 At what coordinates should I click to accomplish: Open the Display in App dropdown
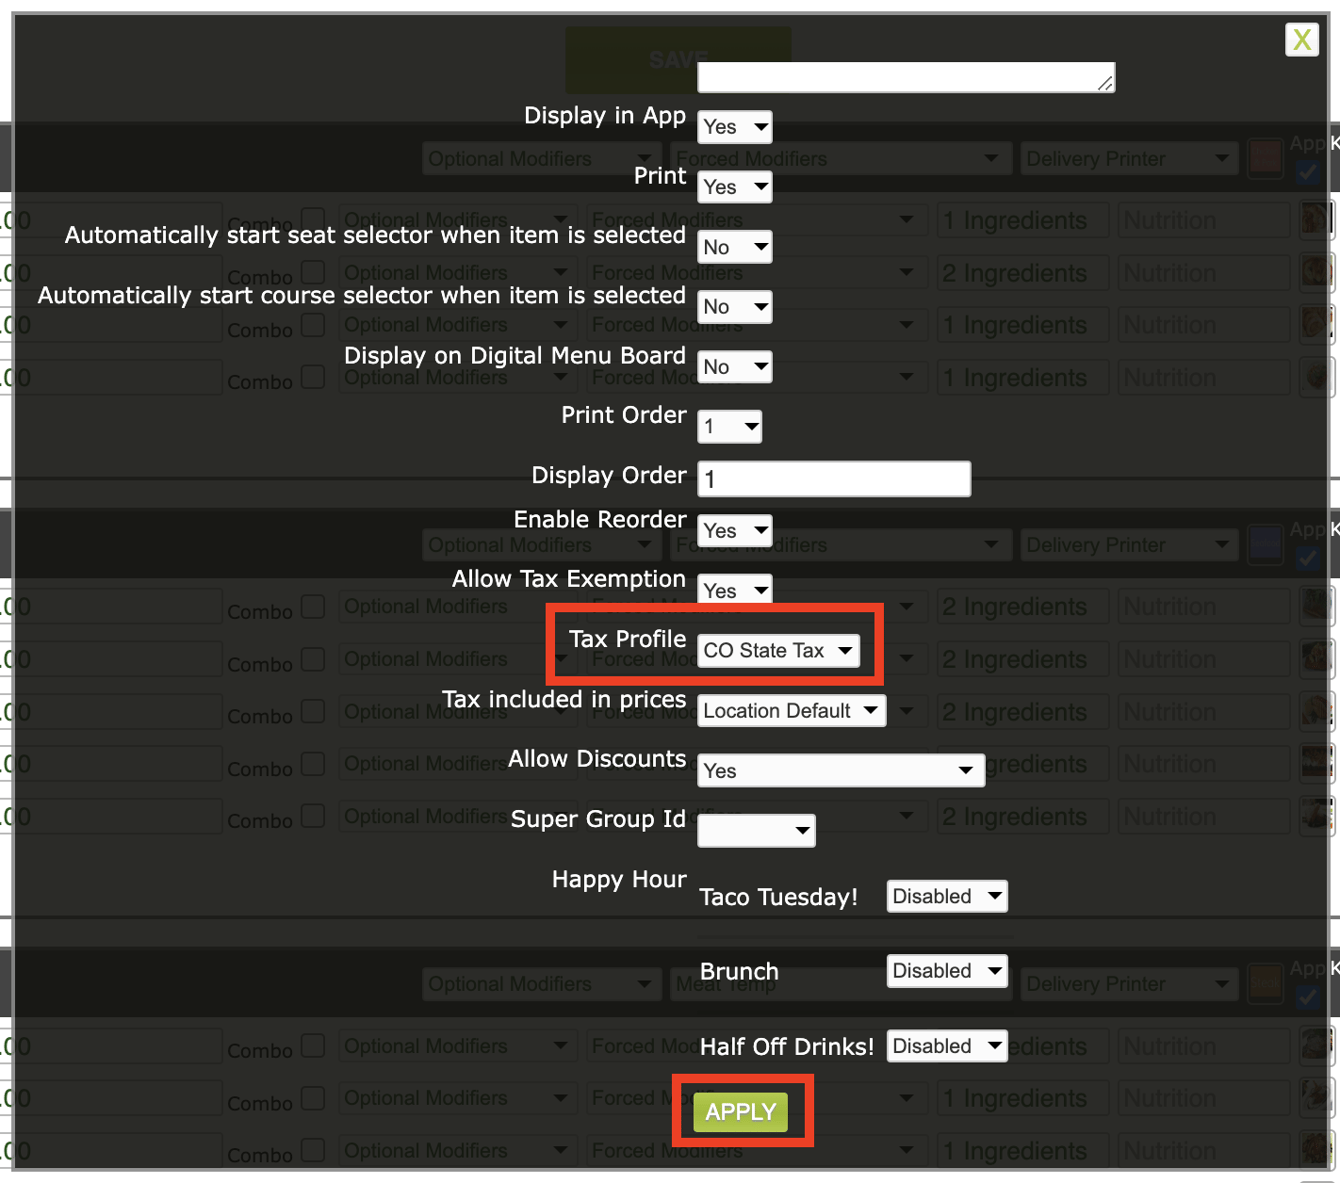[734, 127]
